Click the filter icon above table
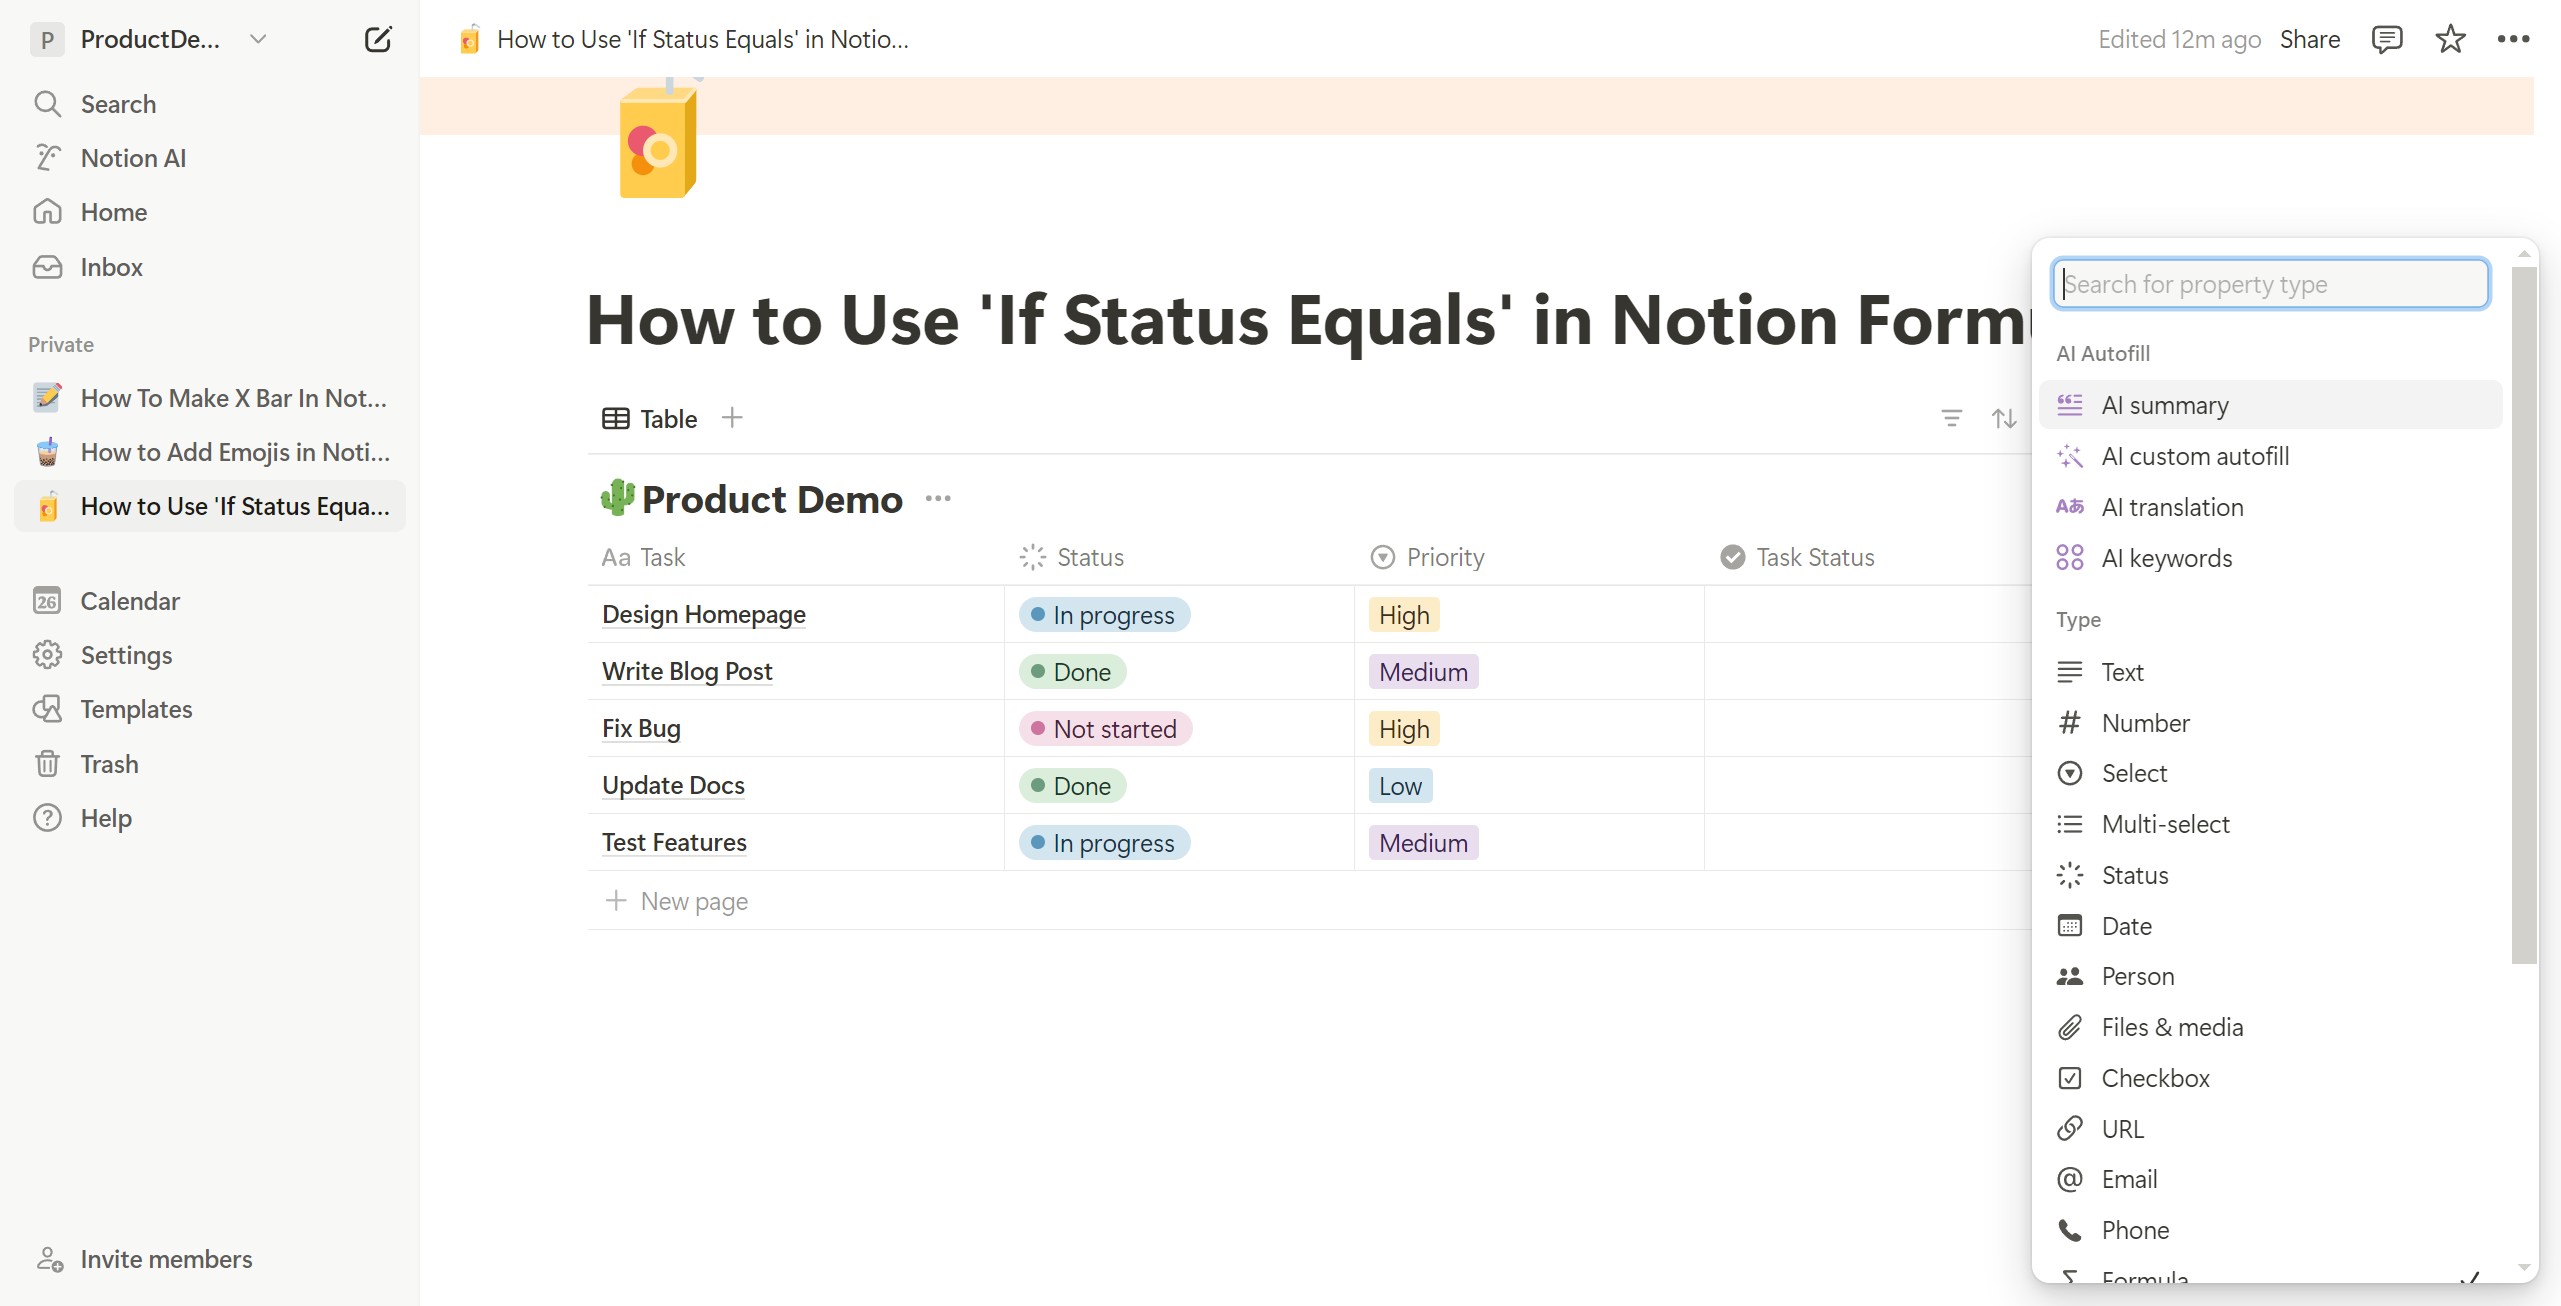Screen dimensions: 2561x1306 click(1951, 418)
